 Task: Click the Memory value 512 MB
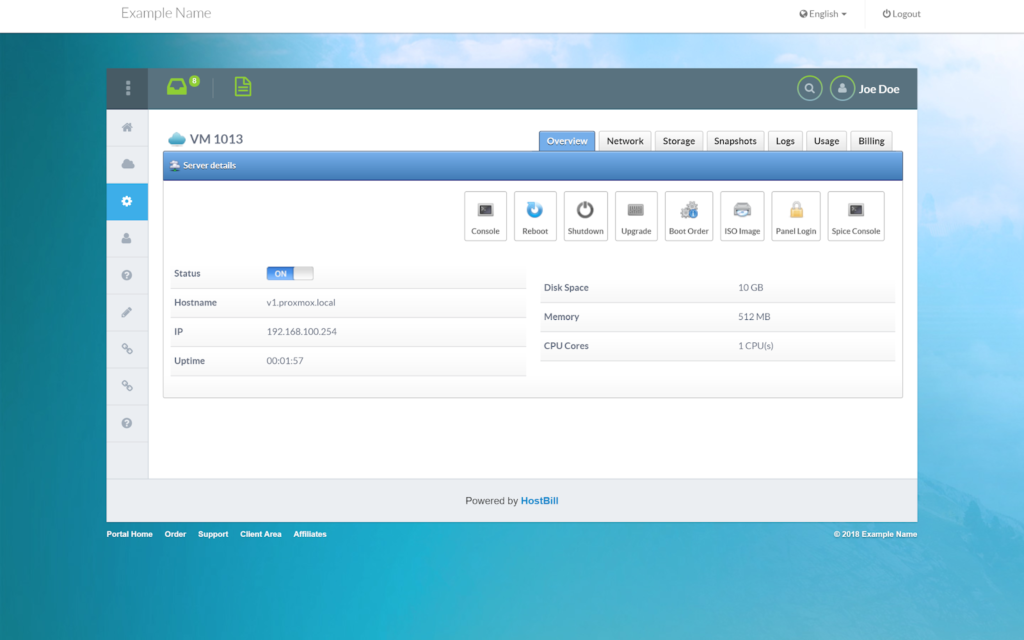tap(754, 317)
